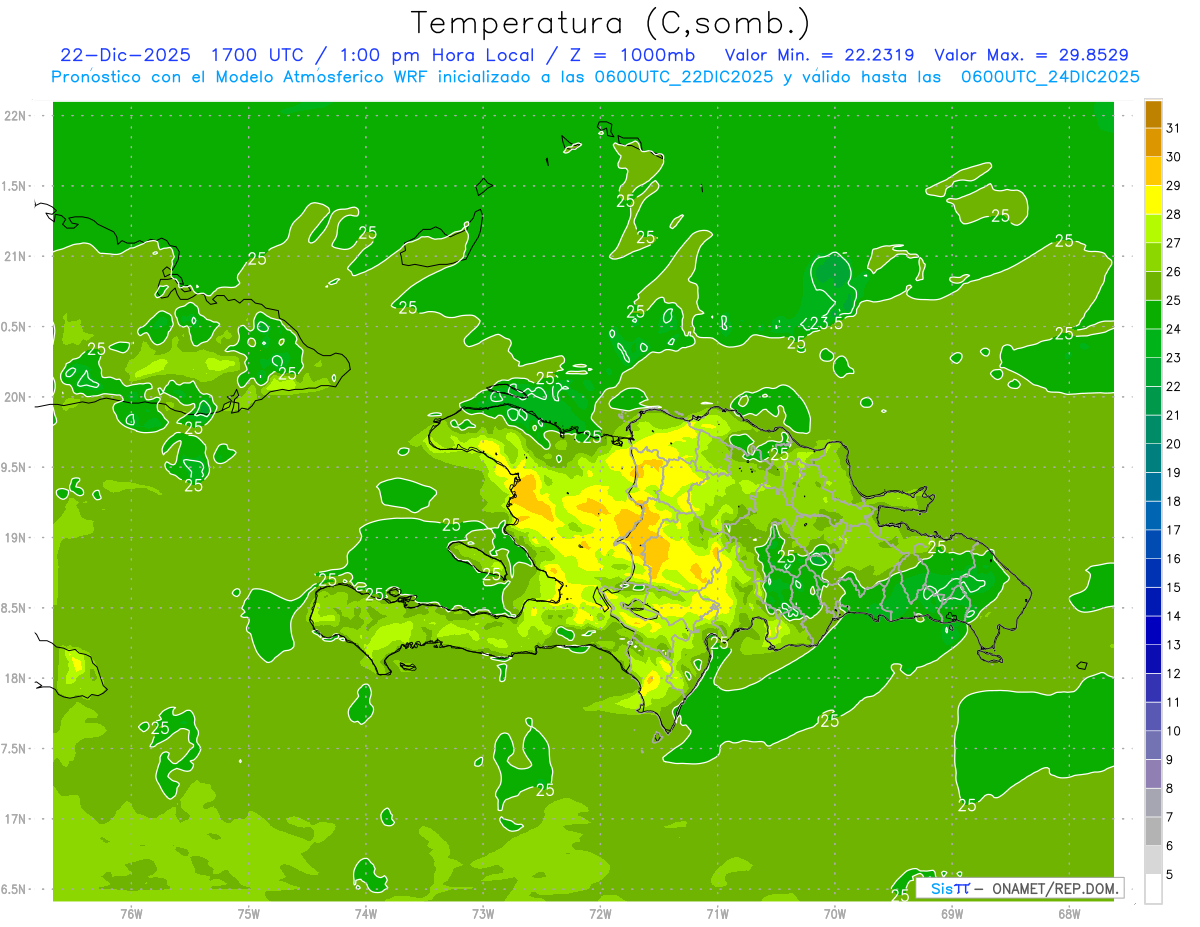Screen dimensions: 1200x927
Task: Click the "68W" longitude label
Action: (x=1069, y=914)
